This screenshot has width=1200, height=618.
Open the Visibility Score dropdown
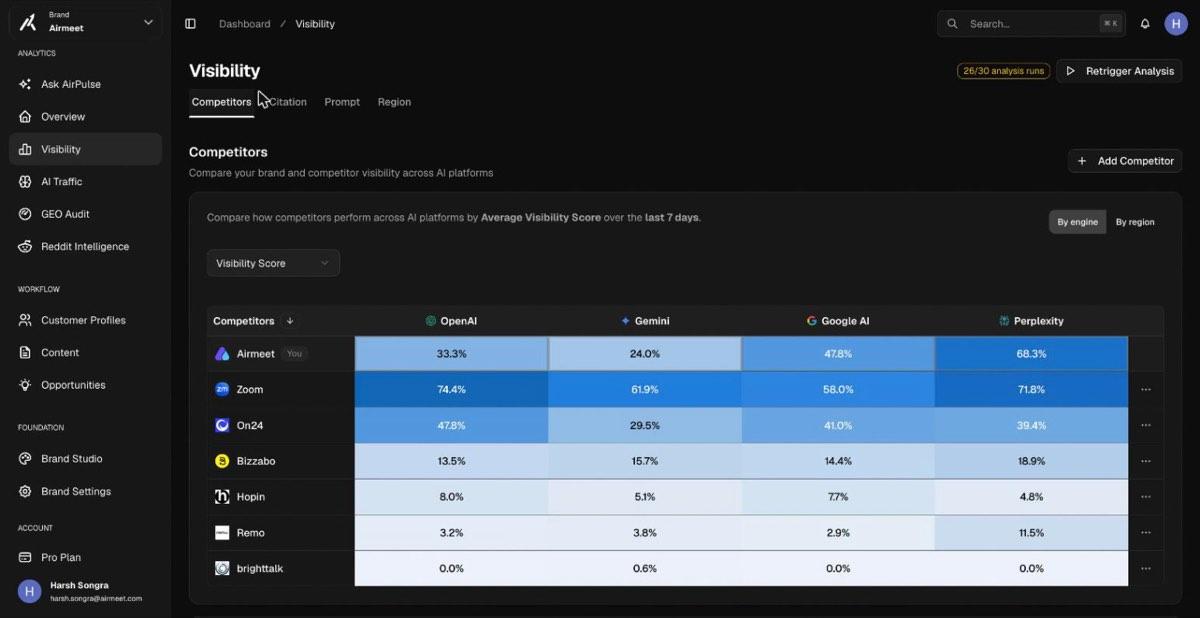pyautogui.click(x=273, y=263)
